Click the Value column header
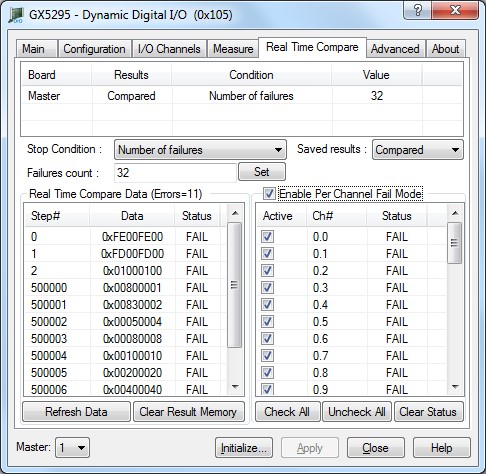486x474 pixels. click(376, 75)
